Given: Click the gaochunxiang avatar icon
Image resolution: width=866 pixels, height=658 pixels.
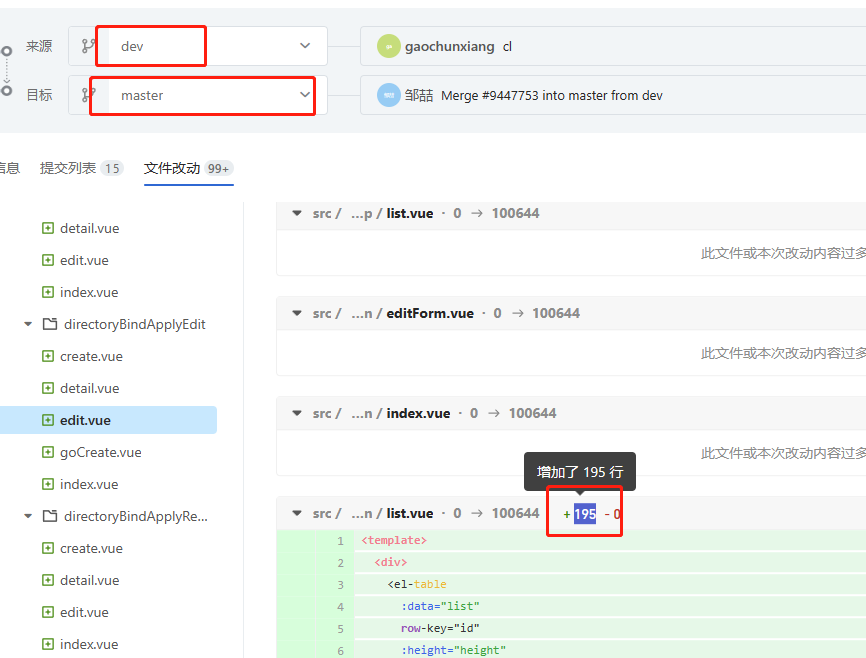Looking at the screenshot, I should click(x=388, y=46).
